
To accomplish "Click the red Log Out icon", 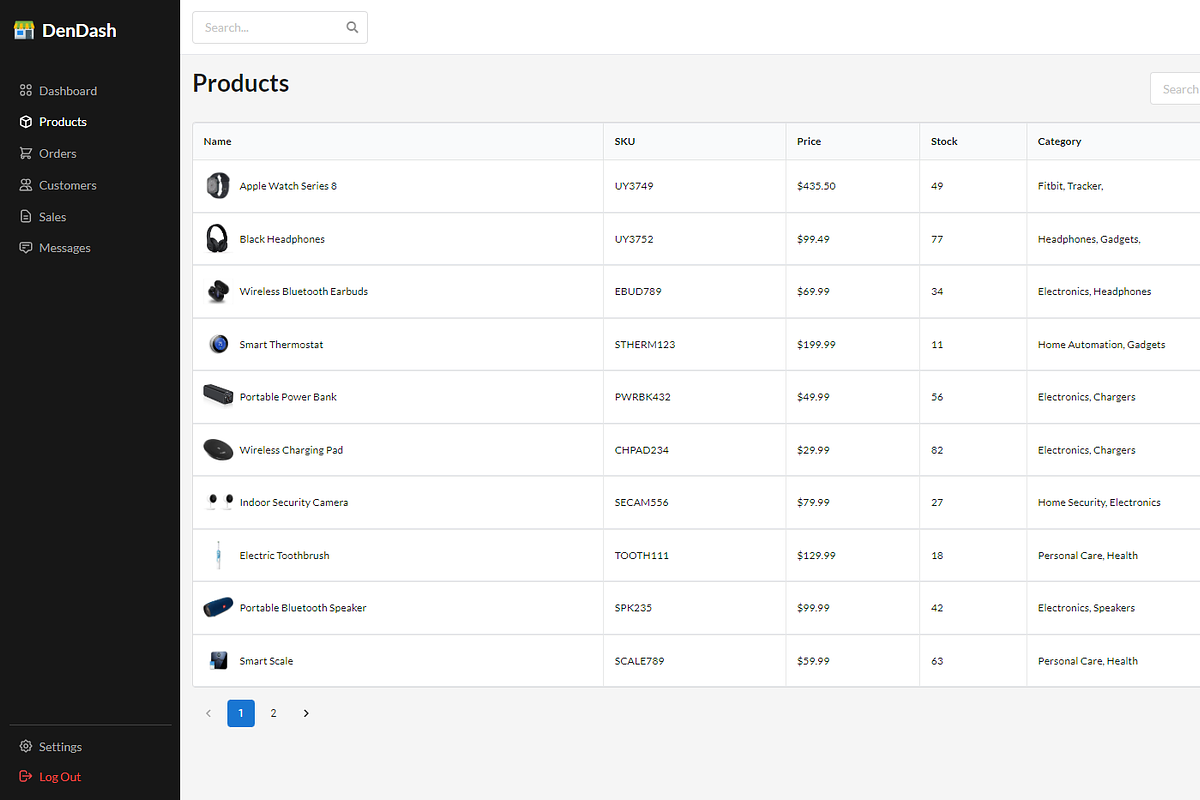I will pyautogui.click(x=26, y=777).
